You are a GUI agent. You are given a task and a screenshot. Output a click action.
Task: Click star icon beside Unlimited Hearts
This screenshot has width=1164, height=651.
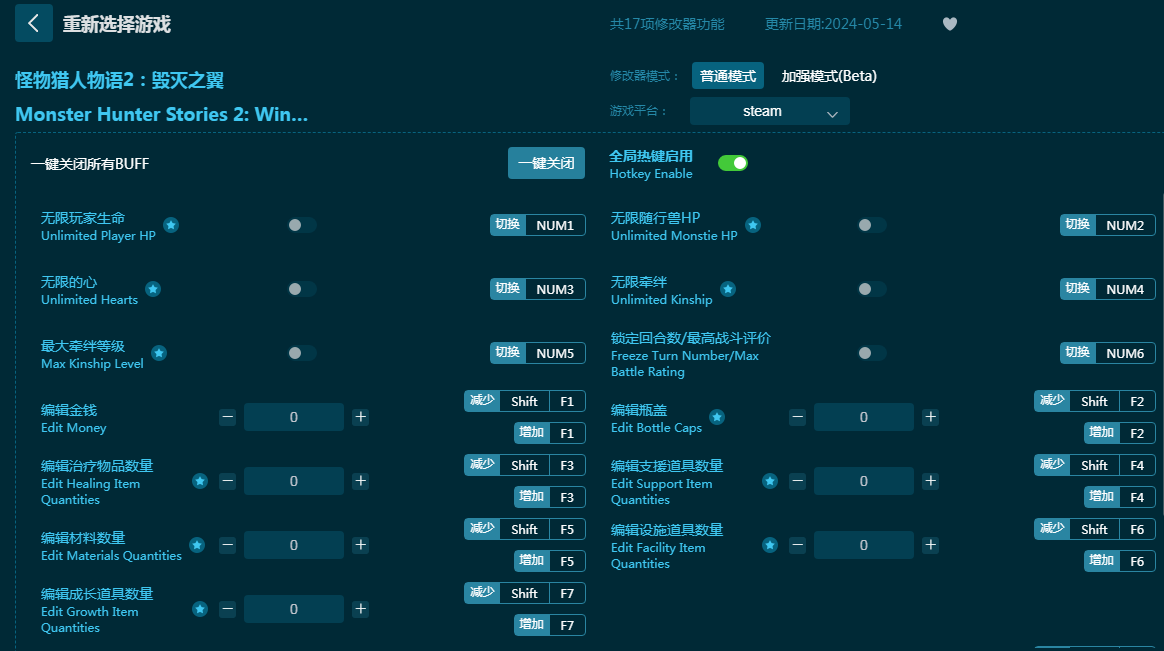pos(153,289)
